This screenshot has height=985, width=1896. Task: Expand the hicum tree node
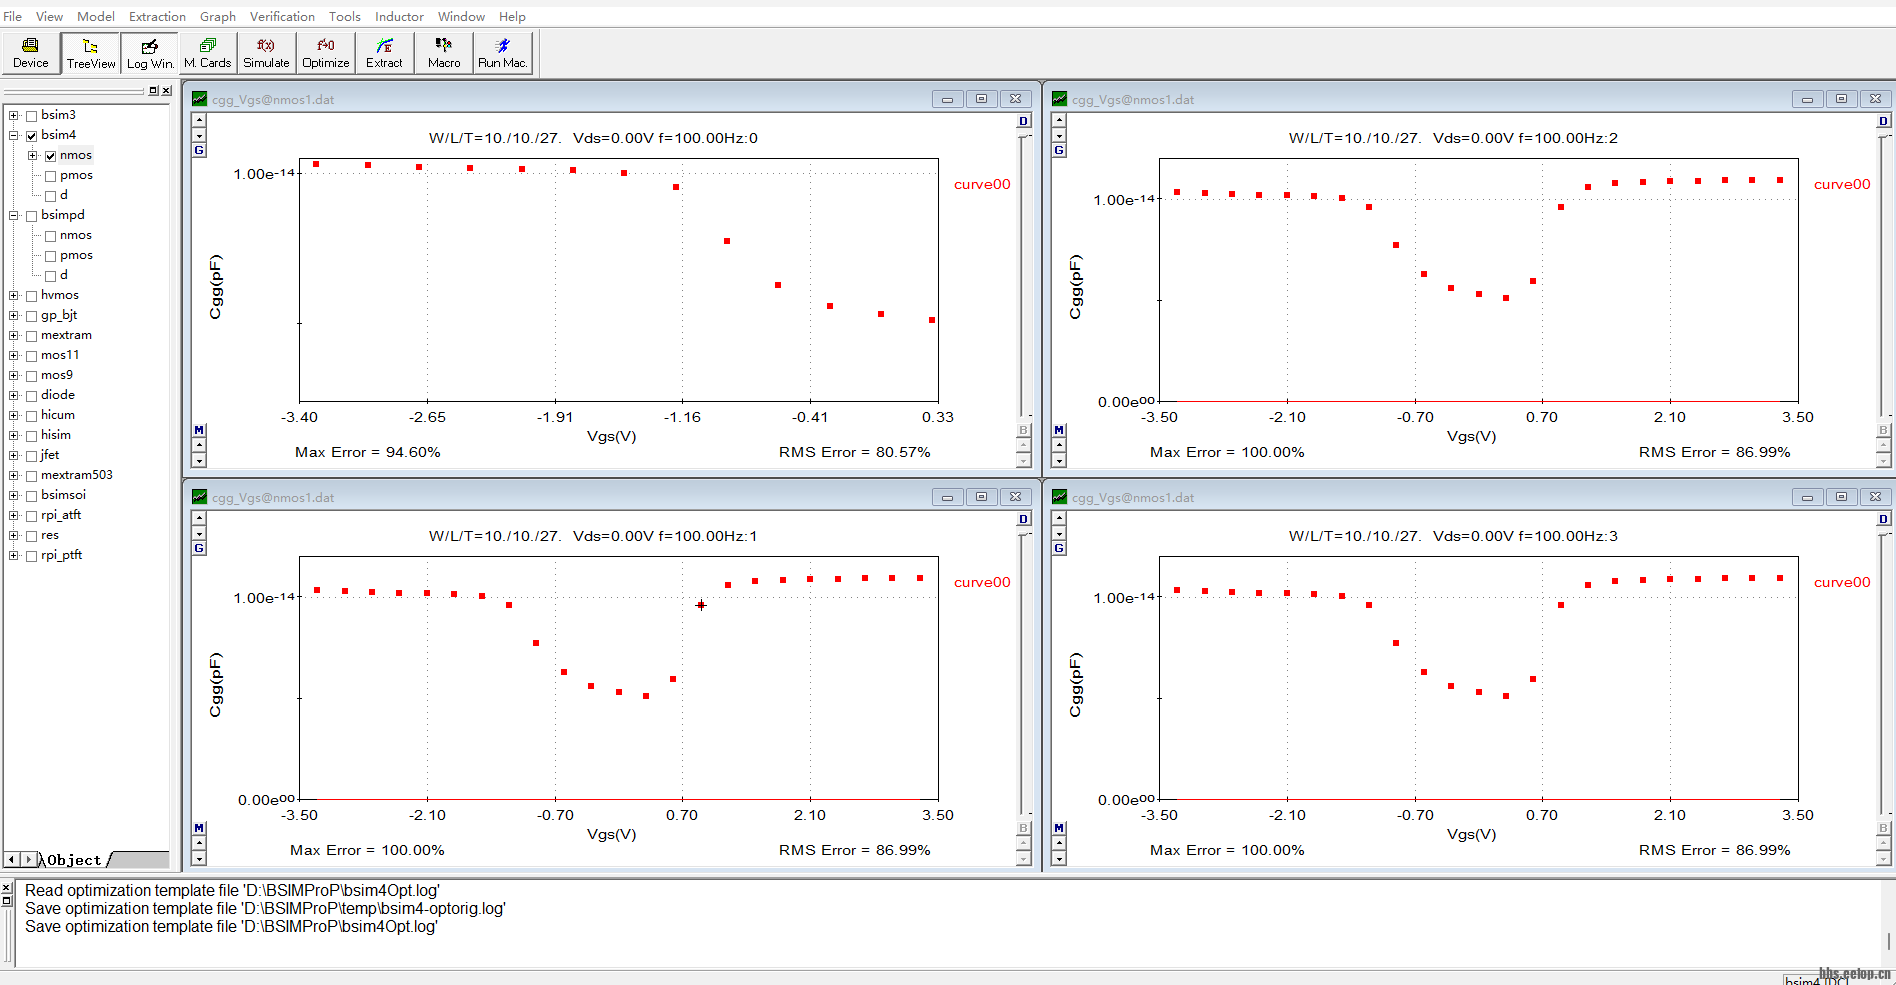[x=14, y=416]
